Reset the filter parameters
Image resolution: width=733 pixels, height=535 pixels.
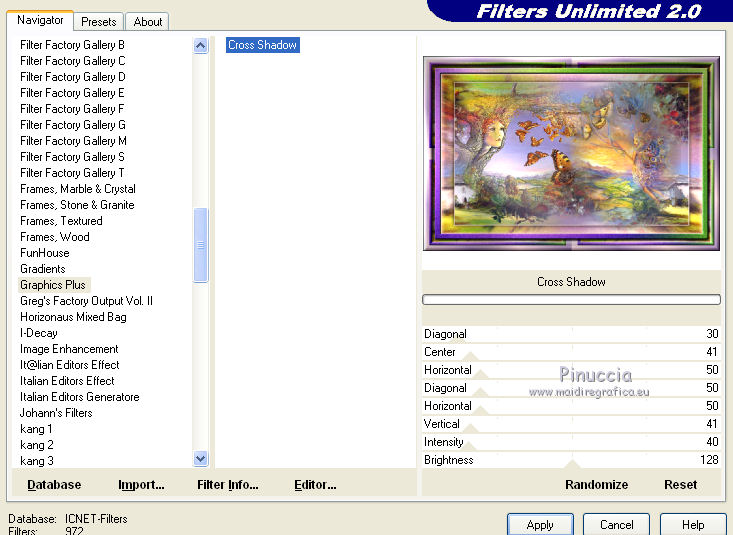[x=680, y=485]
